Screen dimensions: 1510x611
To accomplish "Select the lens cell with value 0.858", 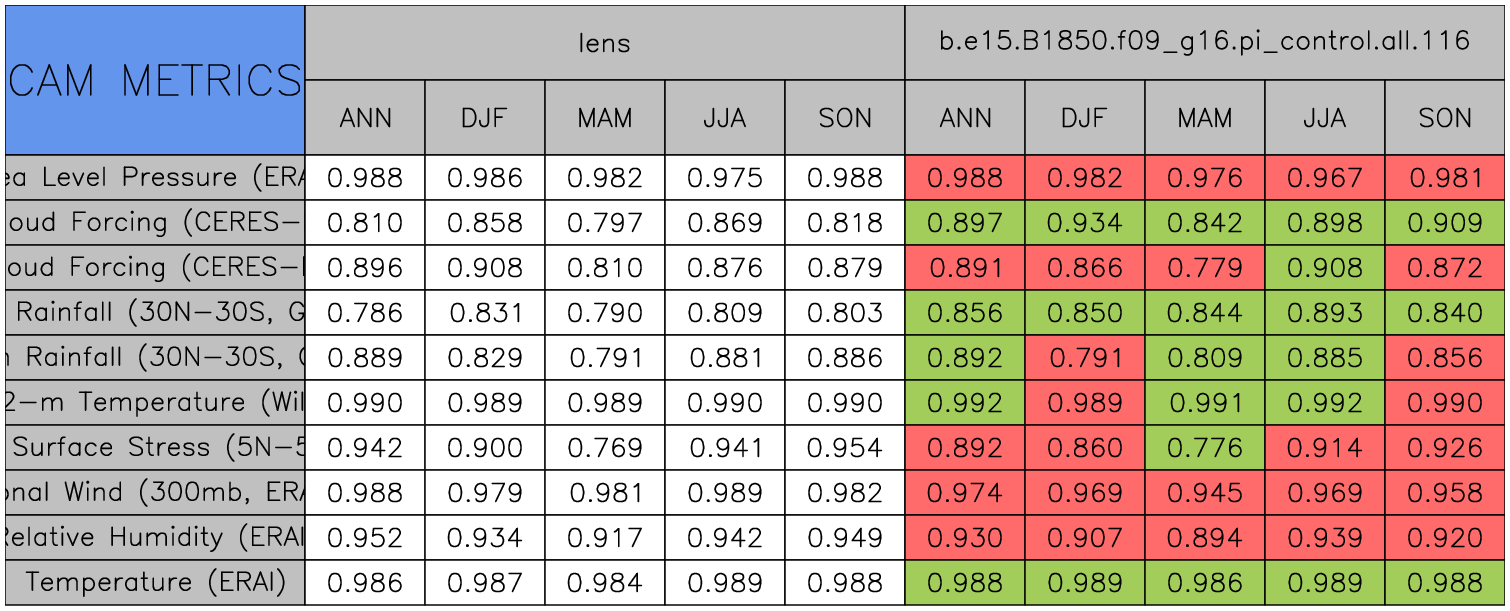I will click(484, 223).
